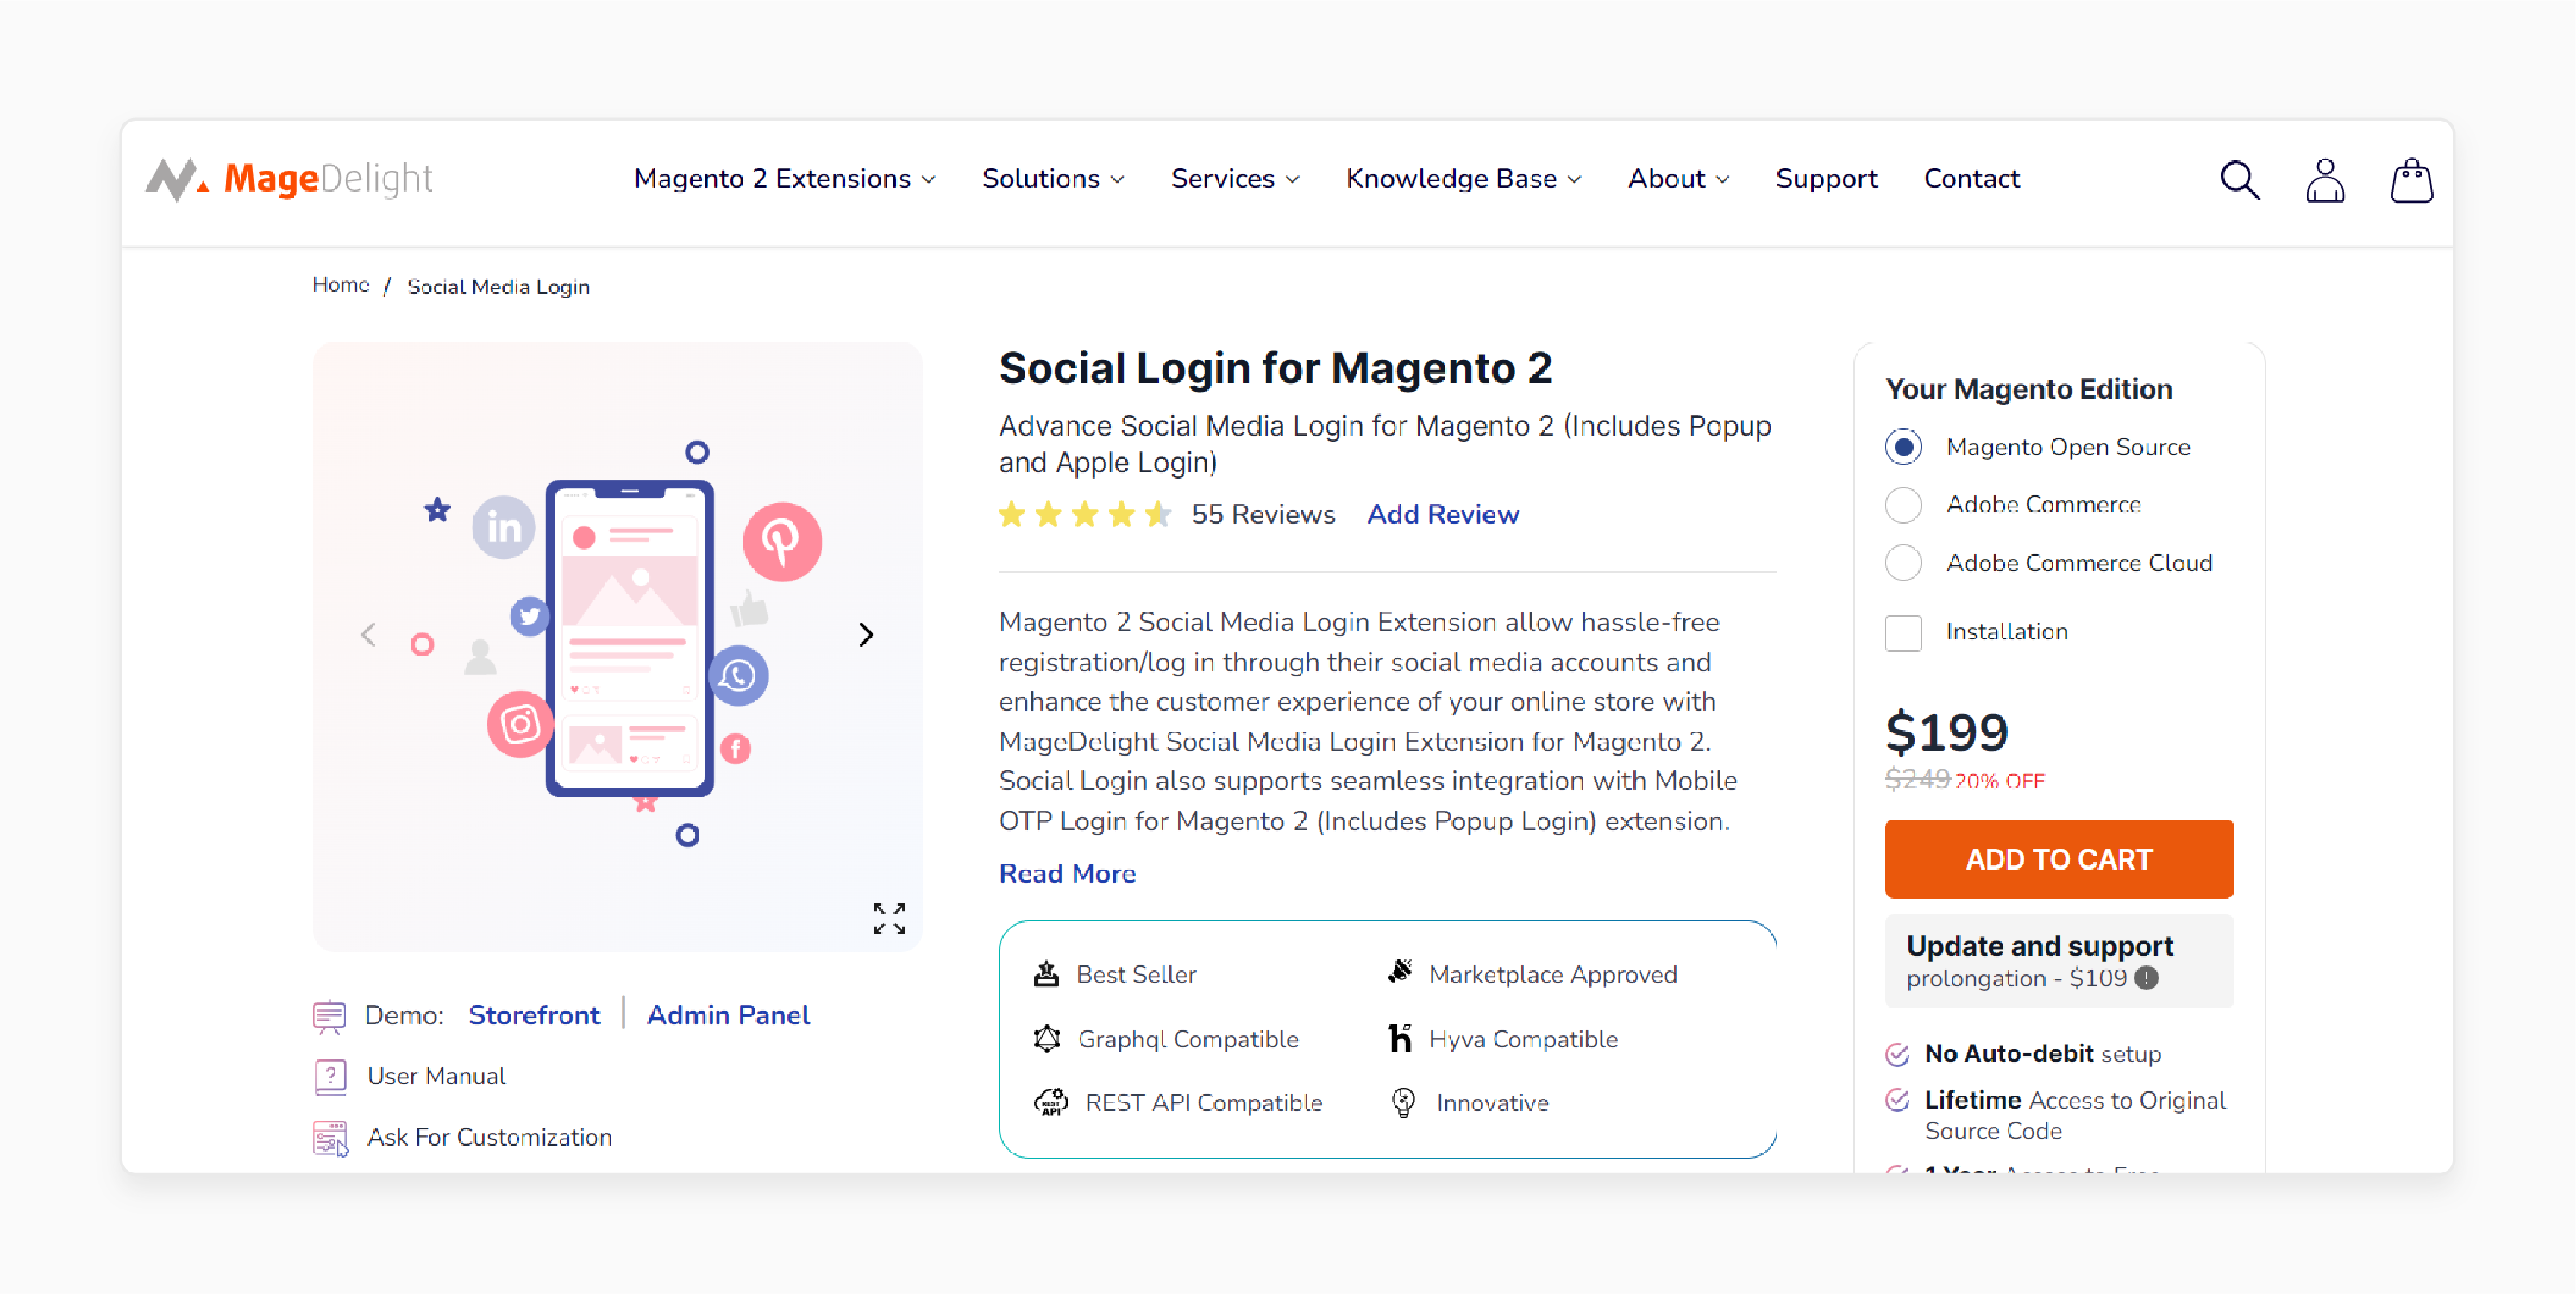
Task: Expand Solutions dropdown menu
Action: click(1053, 179)
